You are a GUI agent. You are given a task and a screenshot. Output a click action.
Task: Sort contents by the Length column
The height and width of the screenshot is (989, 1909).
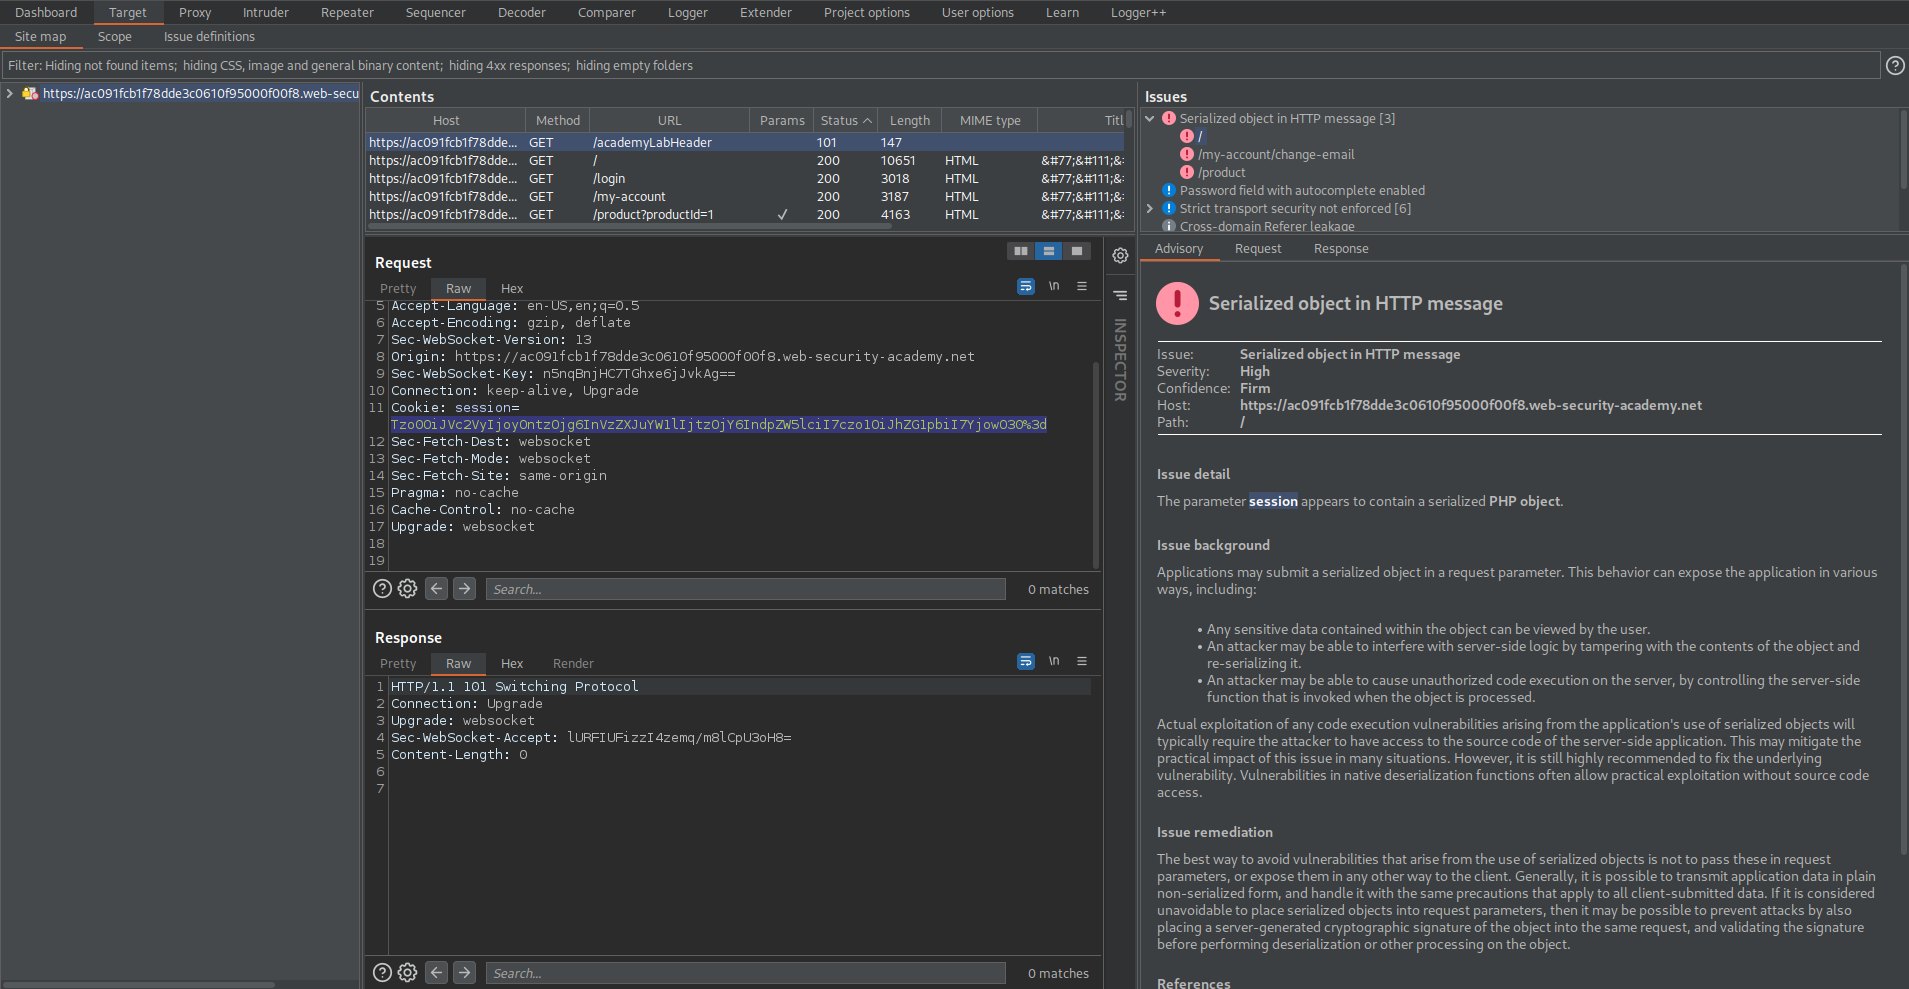(910, 121)
